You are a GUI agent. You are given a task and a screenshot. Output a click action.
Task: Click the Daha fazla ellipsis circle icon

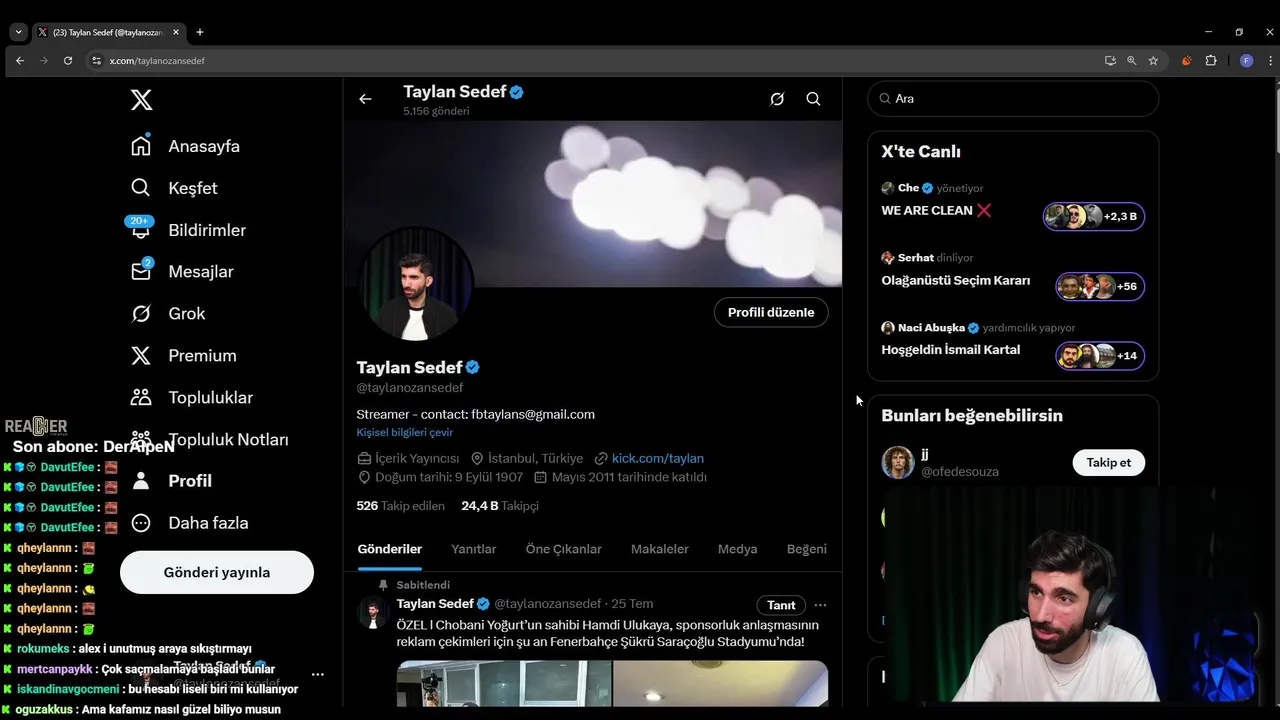tap(141, 523)
